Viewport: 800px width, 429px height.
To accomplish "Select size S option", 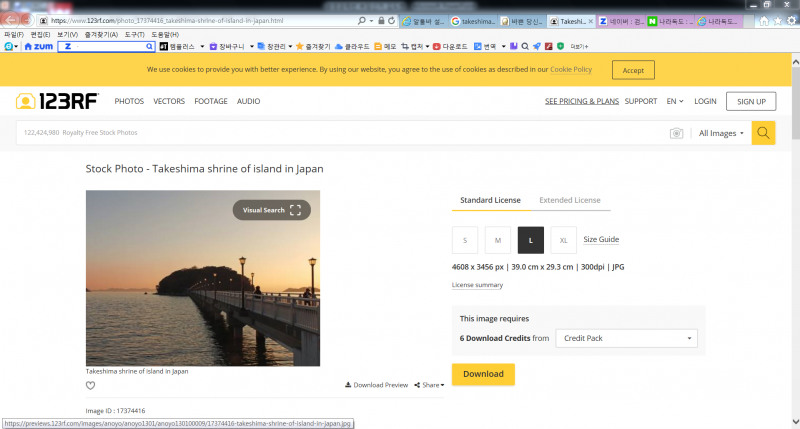I will pyautogui.click(x=465, y=240).
